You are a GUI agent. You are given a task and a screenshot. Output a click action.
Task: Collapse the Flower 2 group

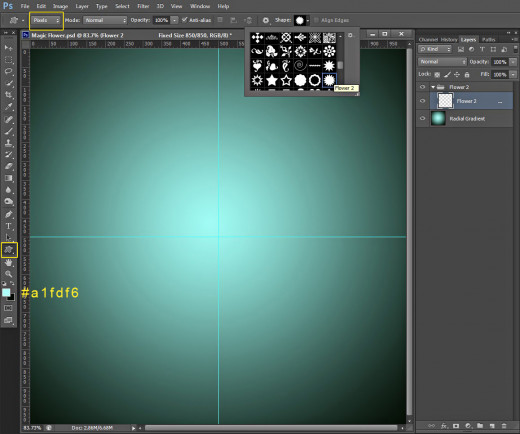[433, 87]
